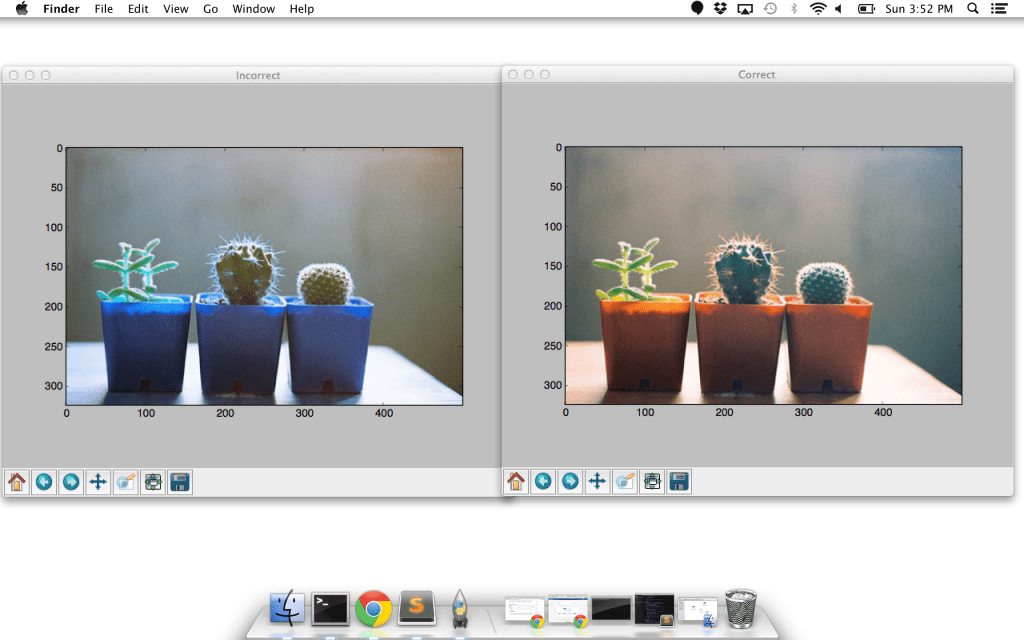Reset view with Home icon in Incorrect window
This screenshot has height=640, width=1024.
(16, 482)
